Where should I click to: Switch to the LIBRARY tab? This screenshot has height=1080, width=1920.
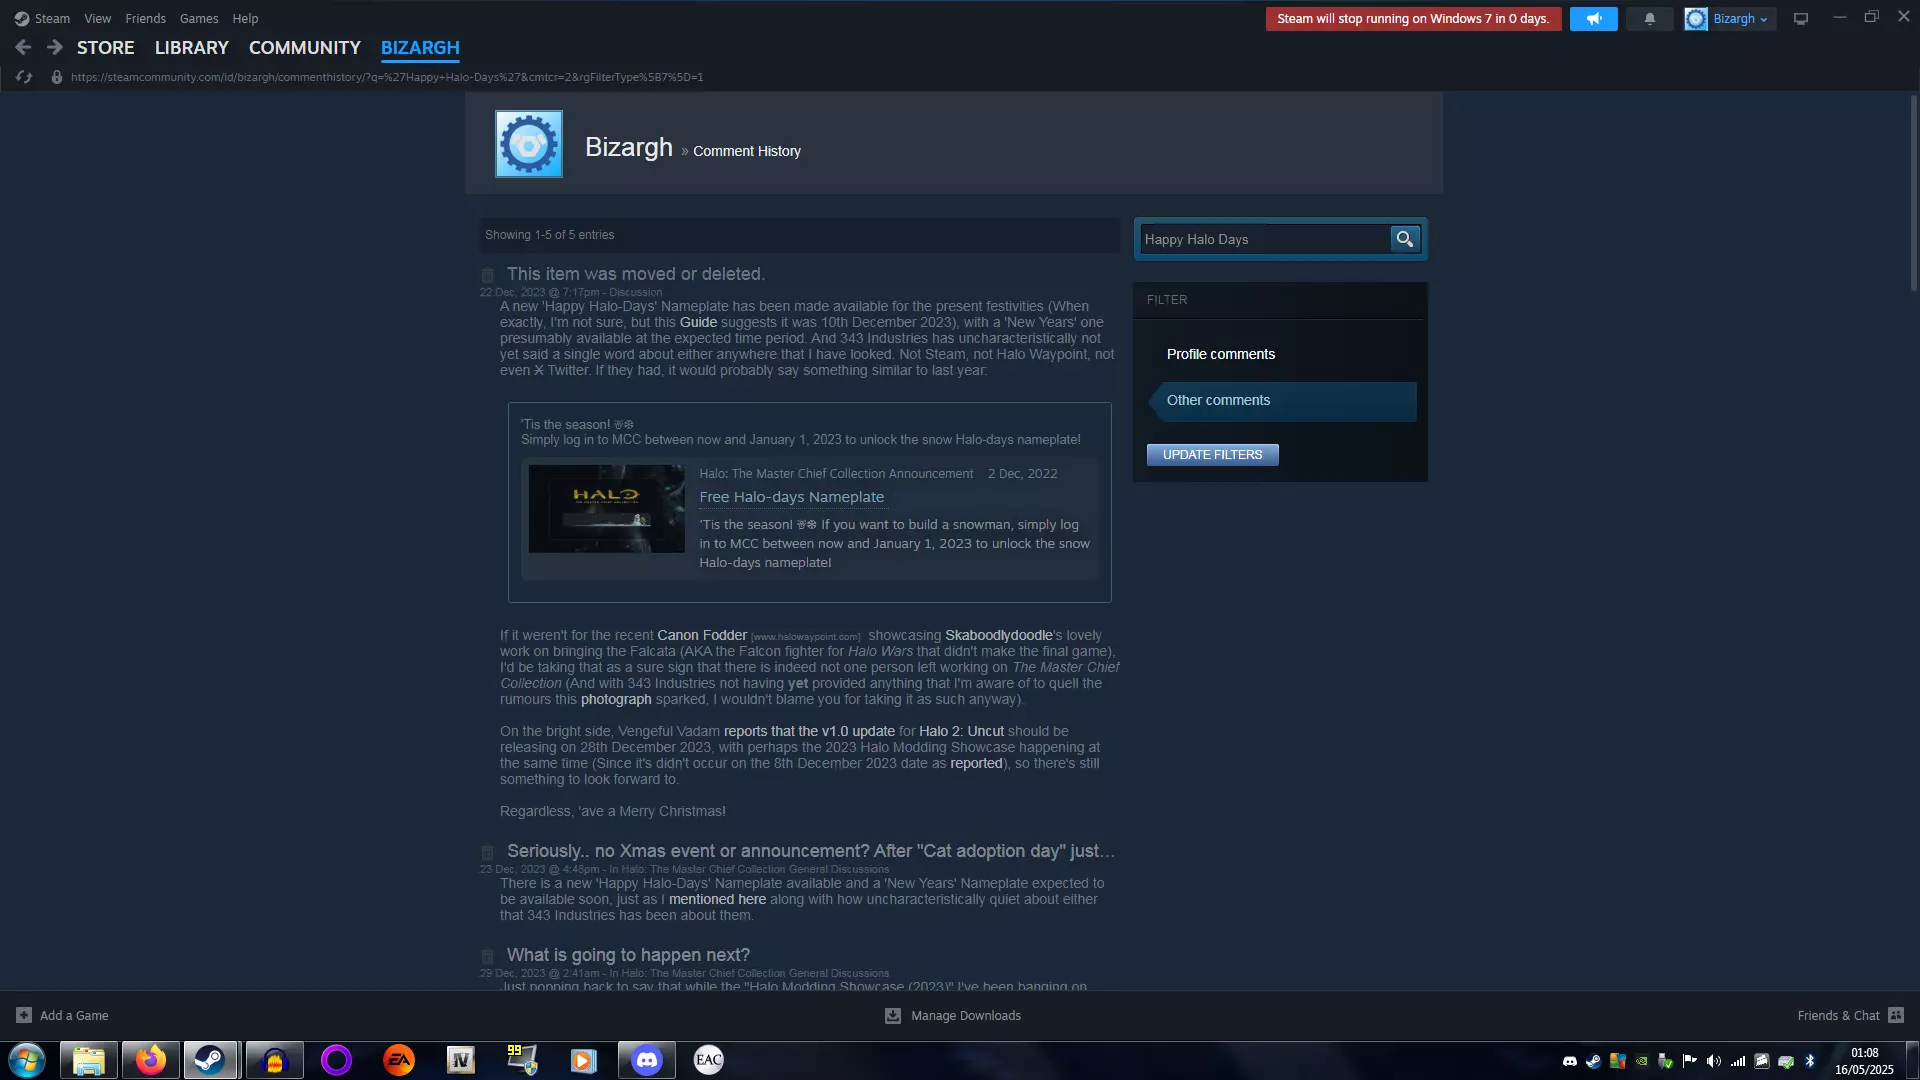[191, 48]
